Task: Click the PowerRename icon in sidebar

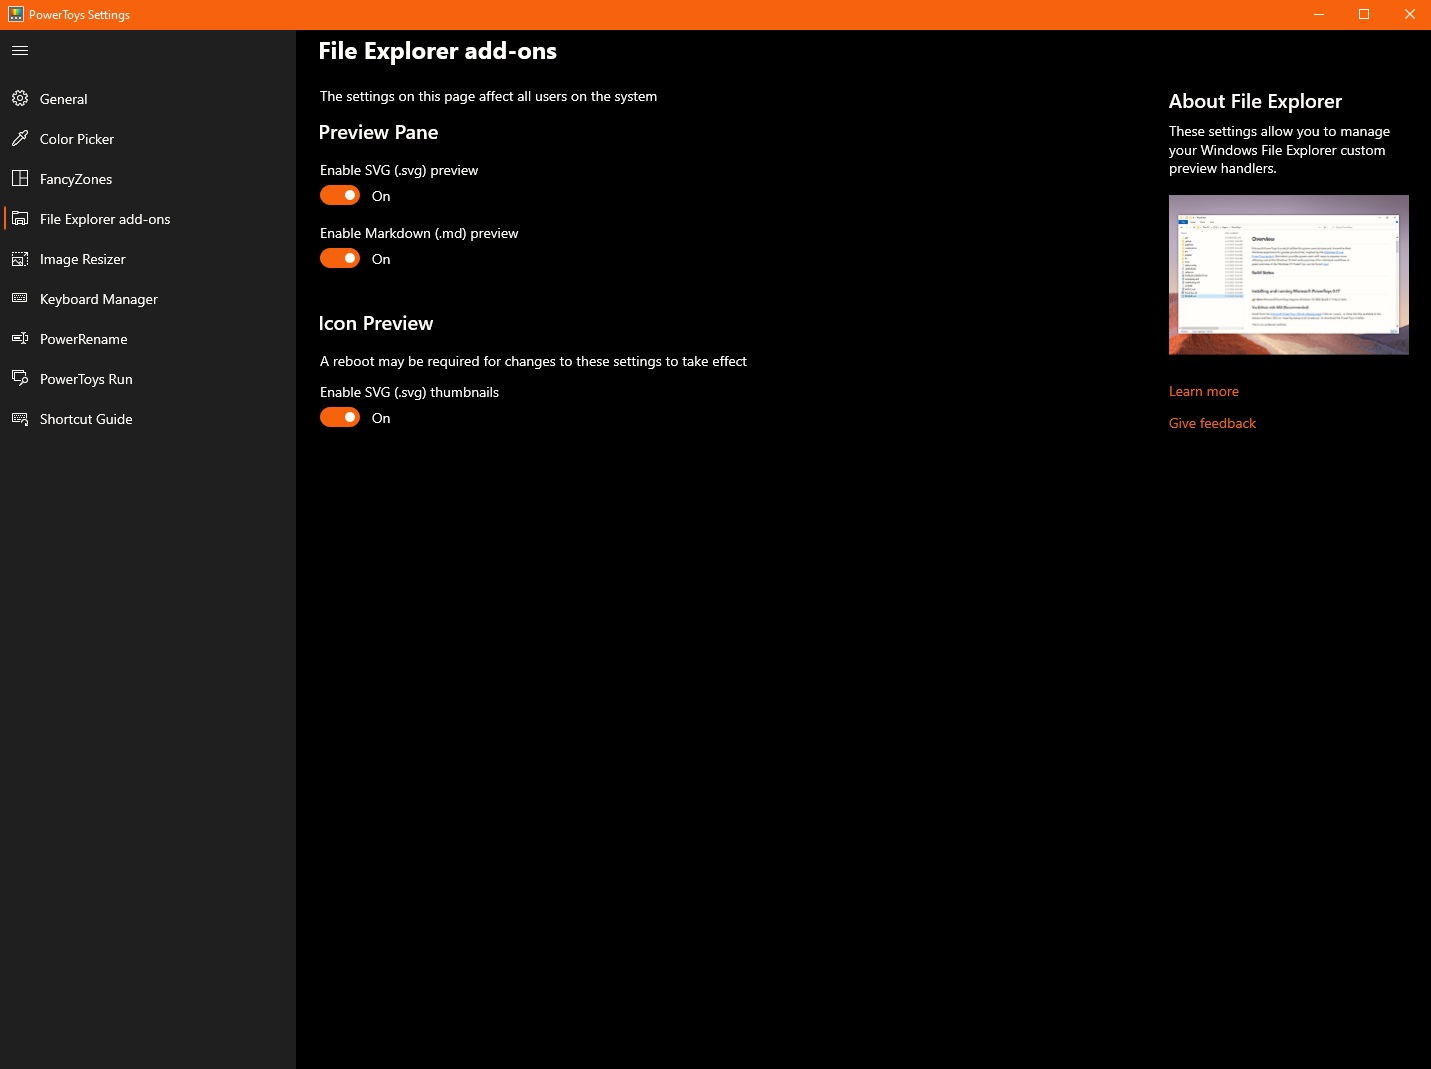Action: [x=20, y=338]
